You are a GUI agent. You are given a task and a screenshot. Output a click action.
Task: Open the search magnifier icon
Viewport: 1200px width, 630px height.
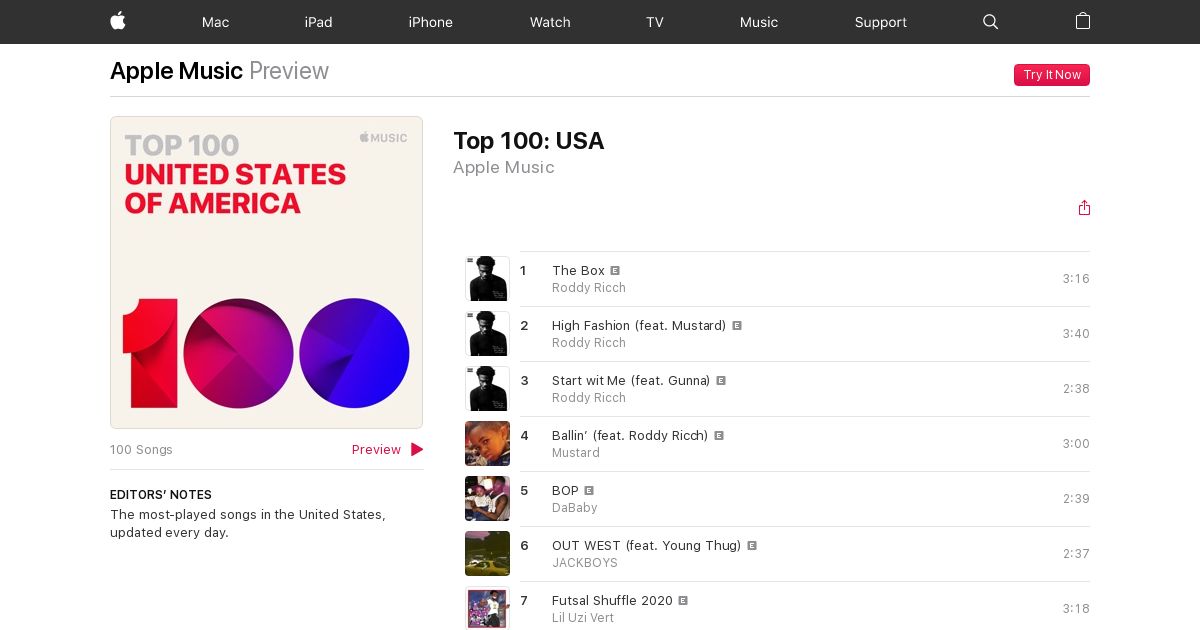coord(991,22)
